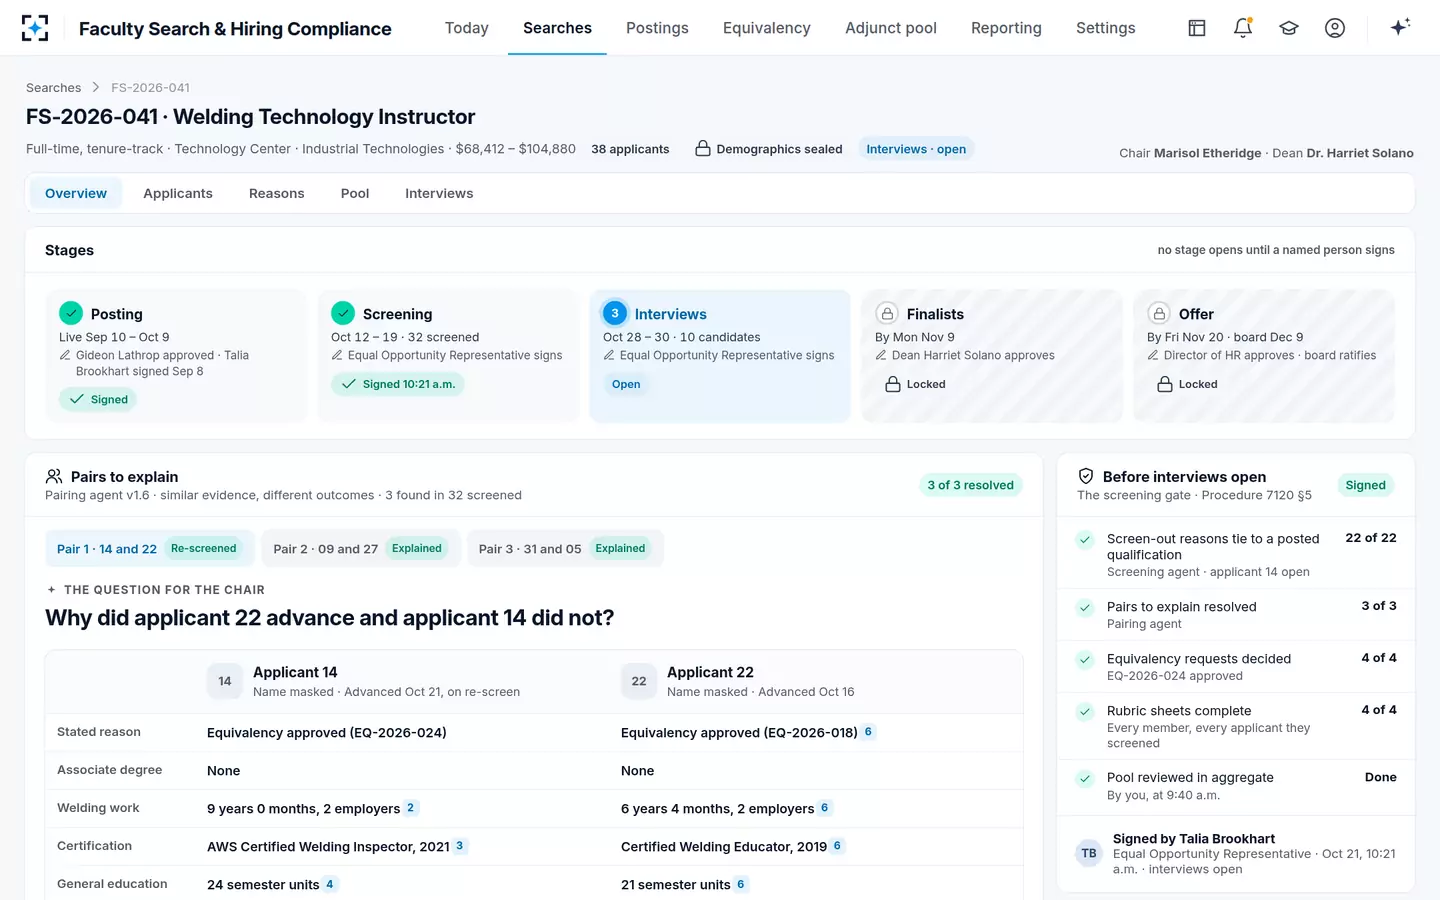The image size is (1440, 900).
Task: Select Pair 3 · 31 and 05
Action: point(565,549)
